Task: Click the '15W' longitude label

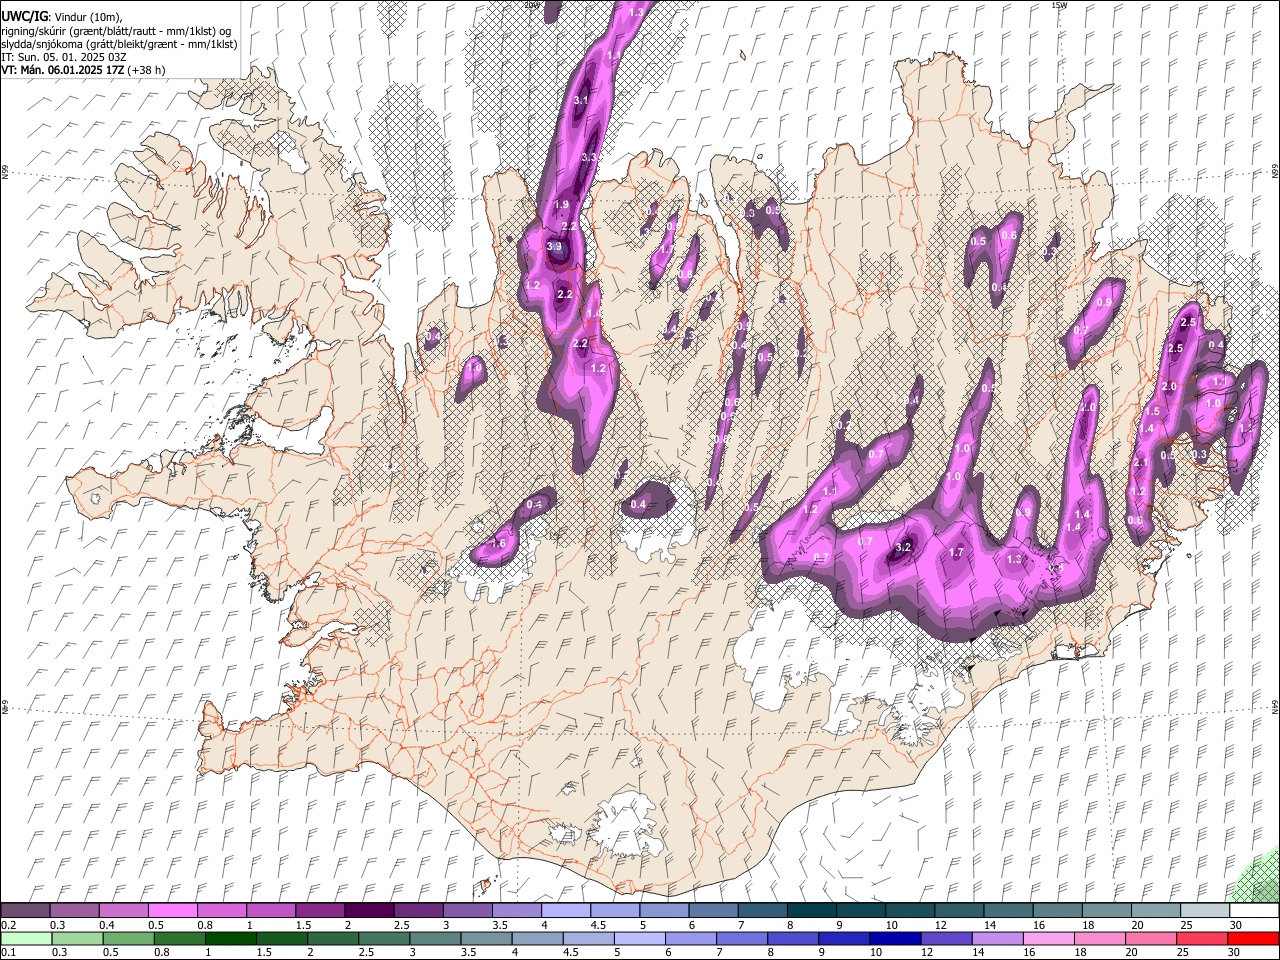Action: pyautogui.click(x=1059, y=5)
